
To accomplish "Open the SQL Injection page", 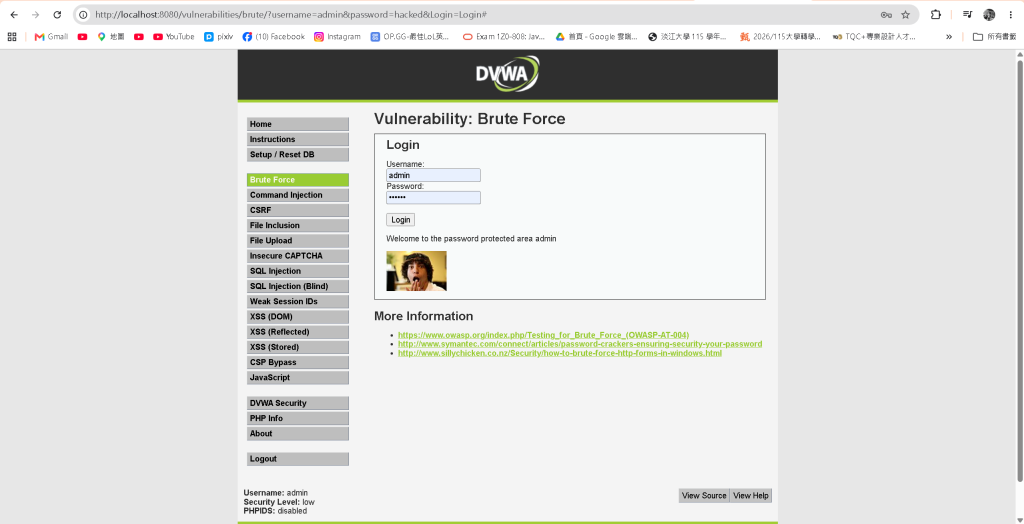I will (298, 271).
